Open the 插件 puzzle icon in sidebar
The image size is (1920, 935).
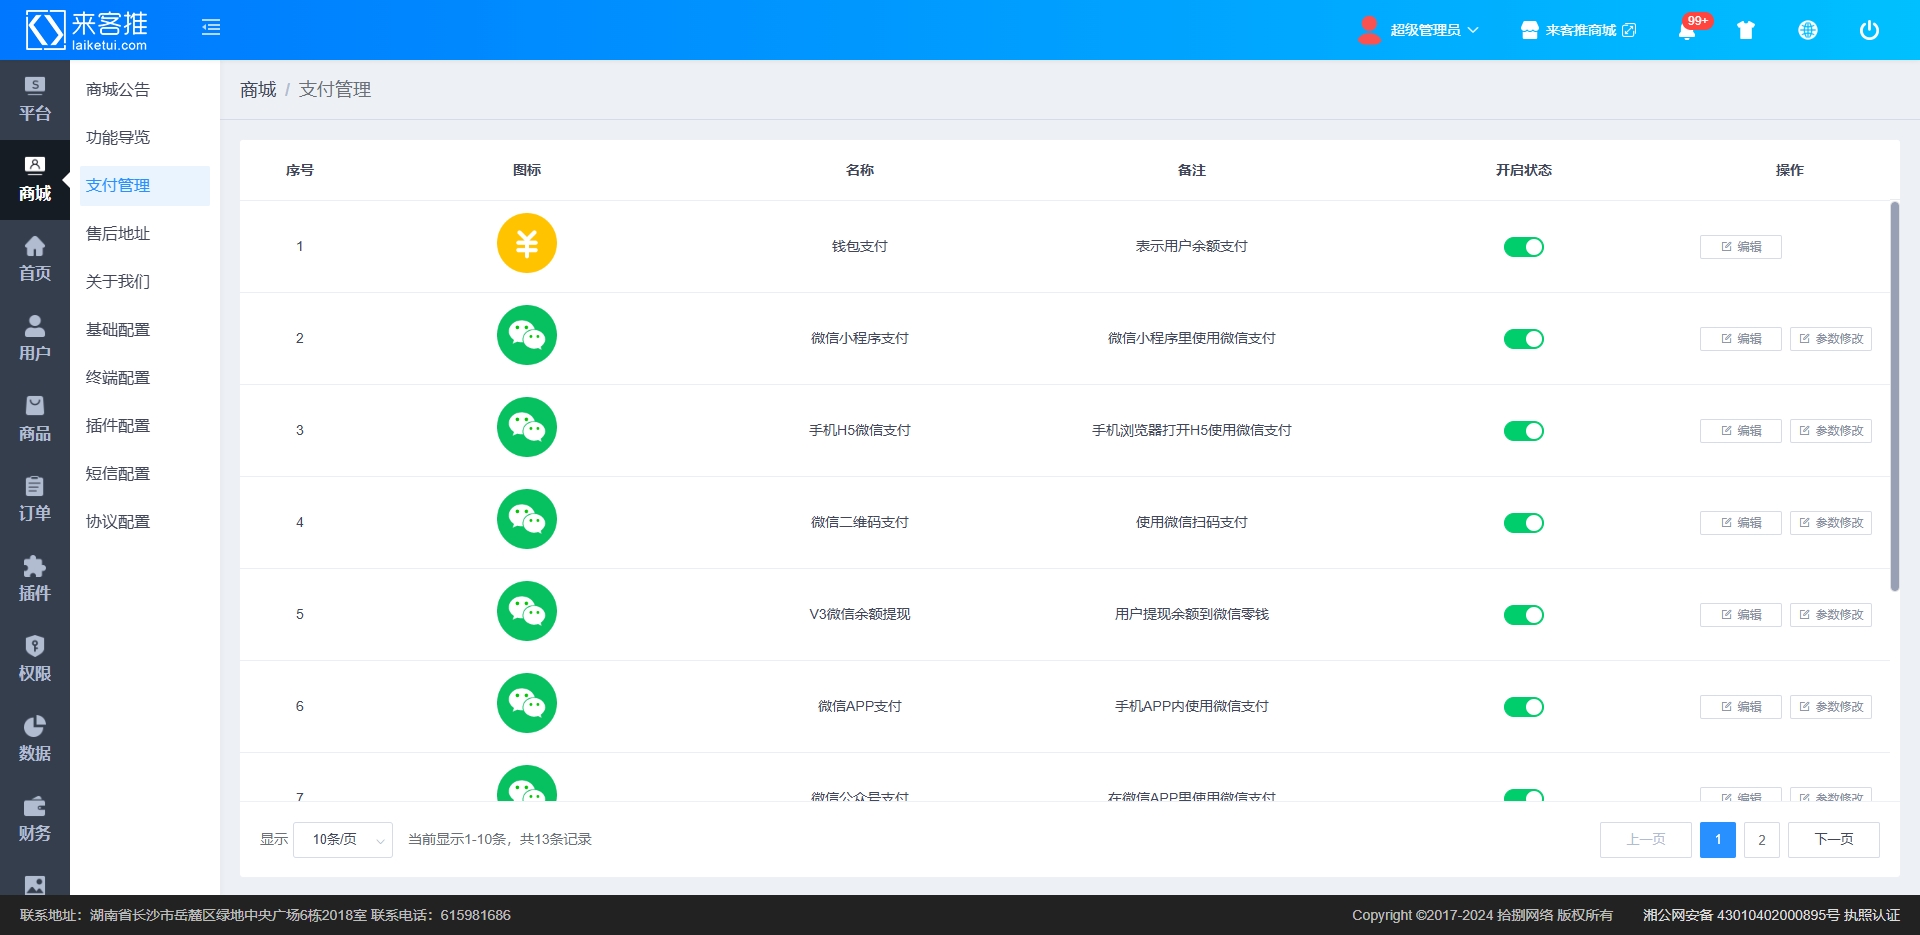34,579
